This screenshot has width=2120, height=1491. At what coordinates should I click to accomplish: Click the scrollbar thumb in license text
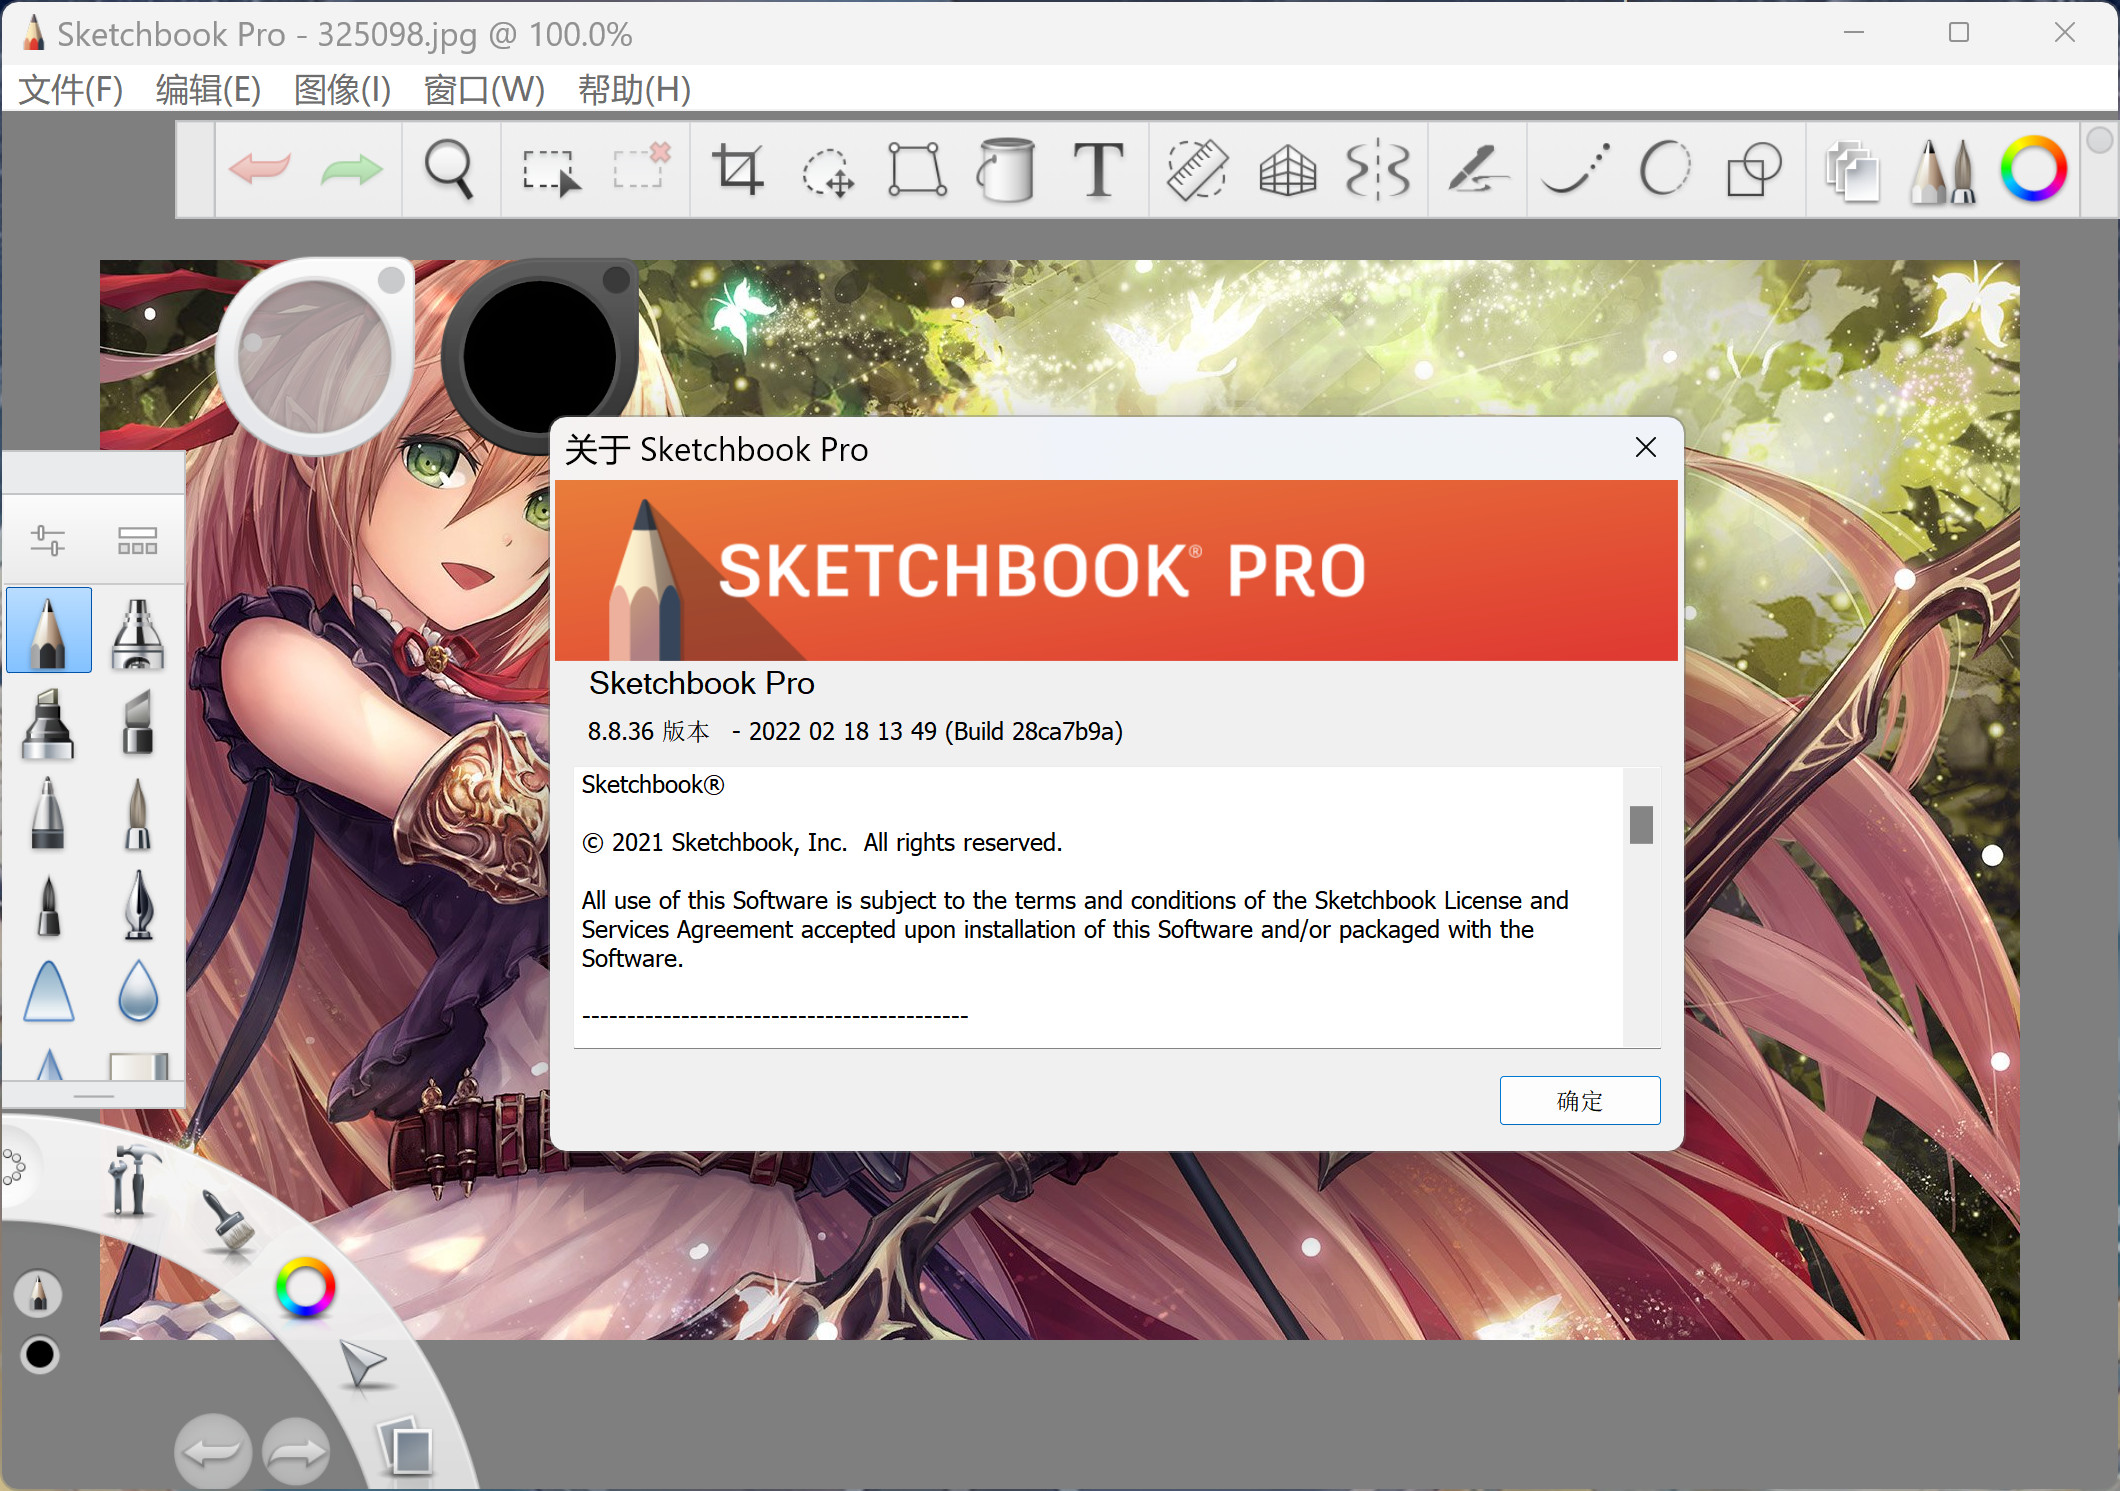[x=1641, y=825]
